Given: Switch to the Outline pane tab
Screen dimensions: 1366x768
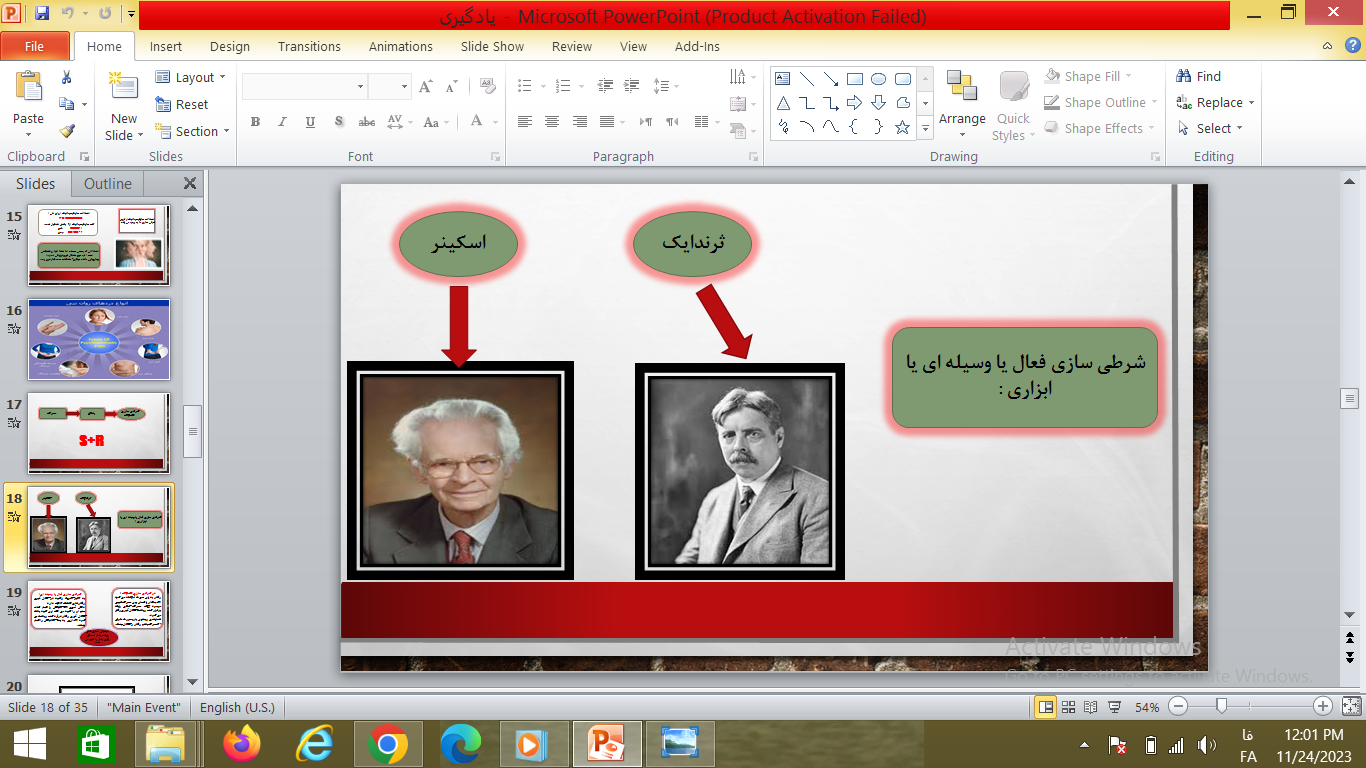Looking at the screenshot, I should click(x=108, y=184).
